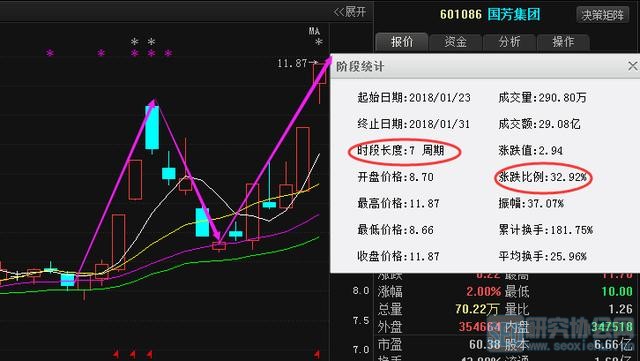Open the 分析 tab
The image size is (640, 361).
point(509,42)
